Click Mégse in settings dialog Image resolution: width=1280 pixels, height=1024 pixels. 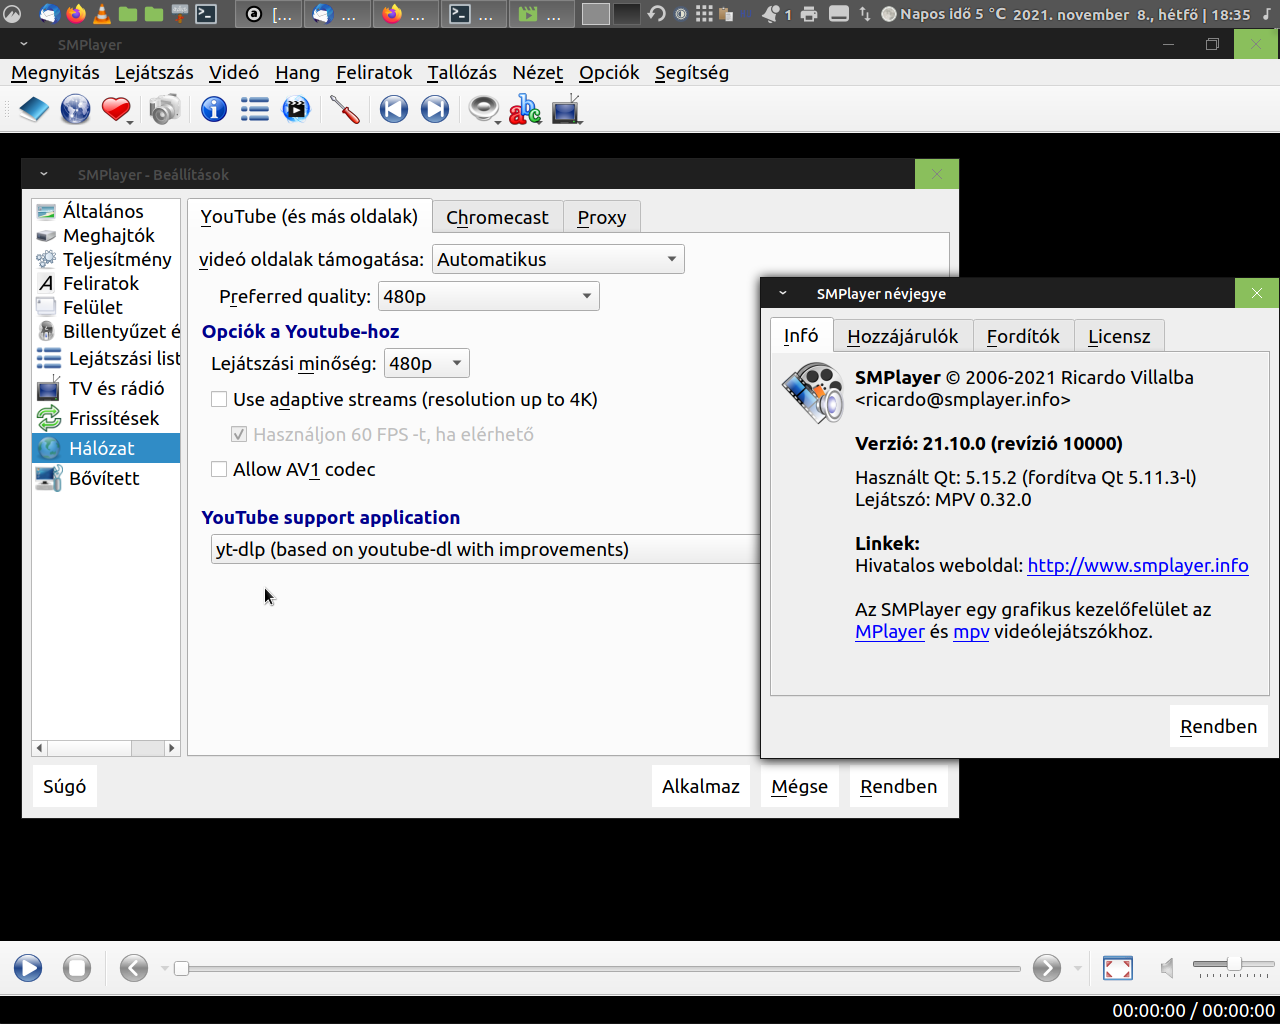pos(799,786)
